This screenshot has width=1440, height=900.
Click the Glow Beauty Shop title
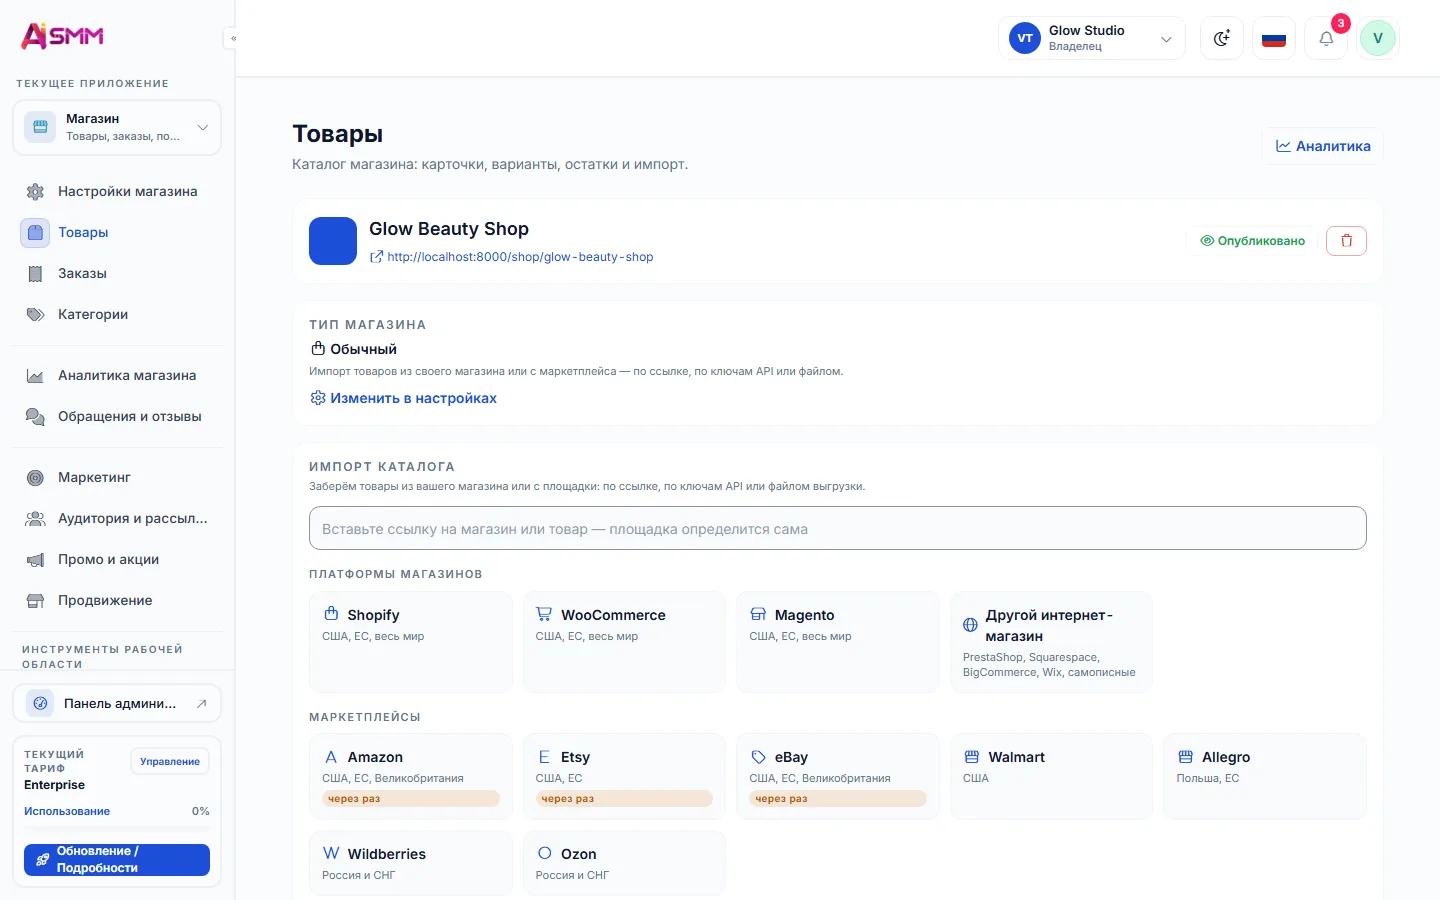tap(449, 229)
